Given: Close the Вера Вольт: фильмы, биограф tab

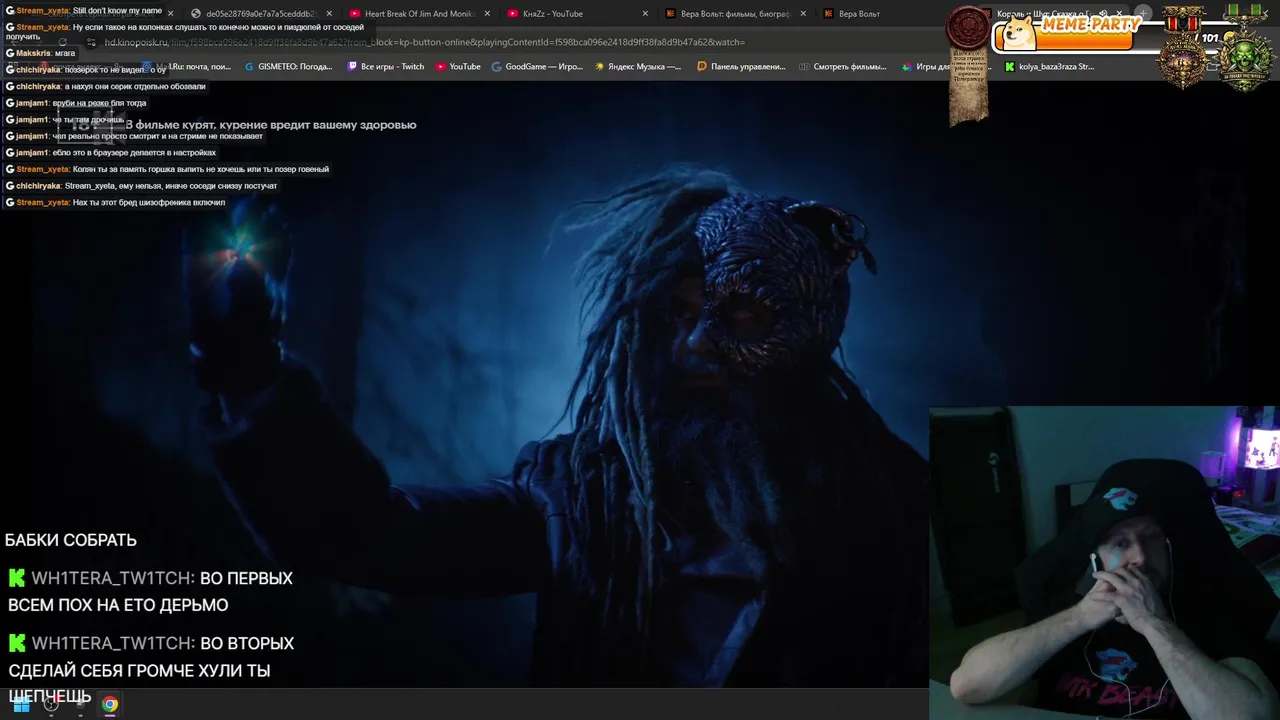Looking at the screenshot, I should tap(803, 14).
